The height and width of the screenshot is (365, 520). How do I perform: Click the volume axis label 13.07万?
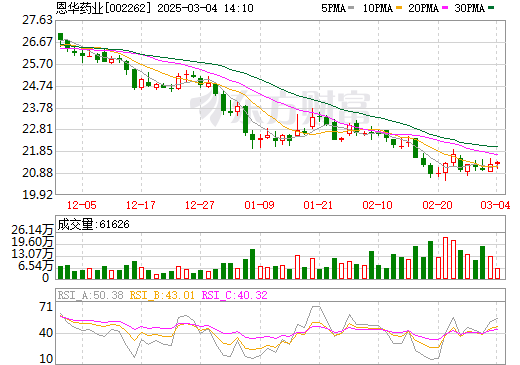tap(32, 254)
